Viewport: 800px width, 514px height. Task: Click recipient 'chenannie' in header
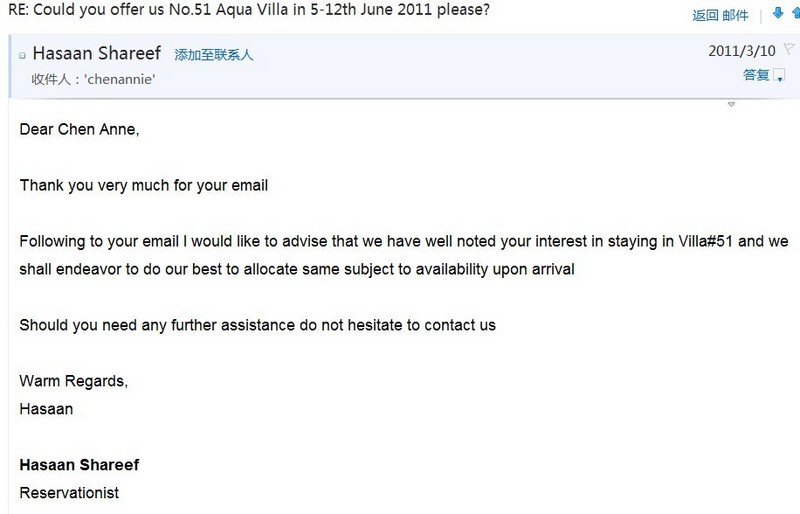121,79
